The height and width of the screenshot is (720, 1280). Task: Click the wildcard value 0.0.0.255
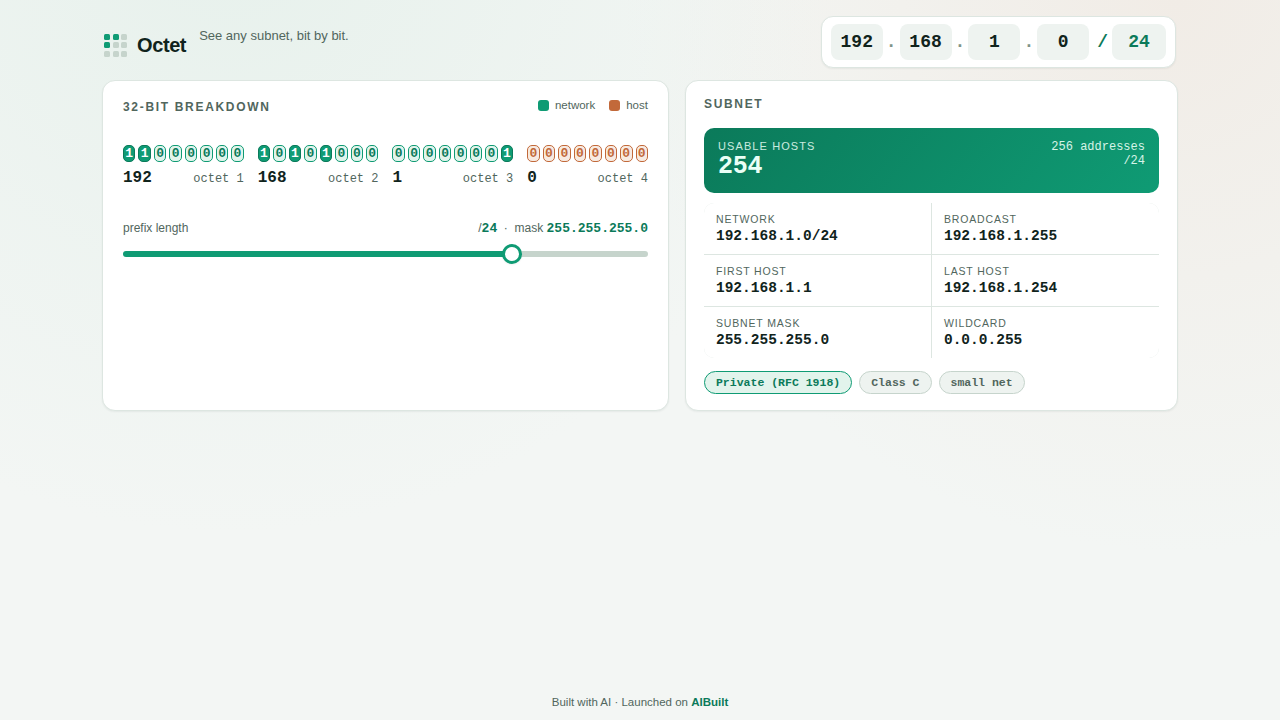point(983,340)
